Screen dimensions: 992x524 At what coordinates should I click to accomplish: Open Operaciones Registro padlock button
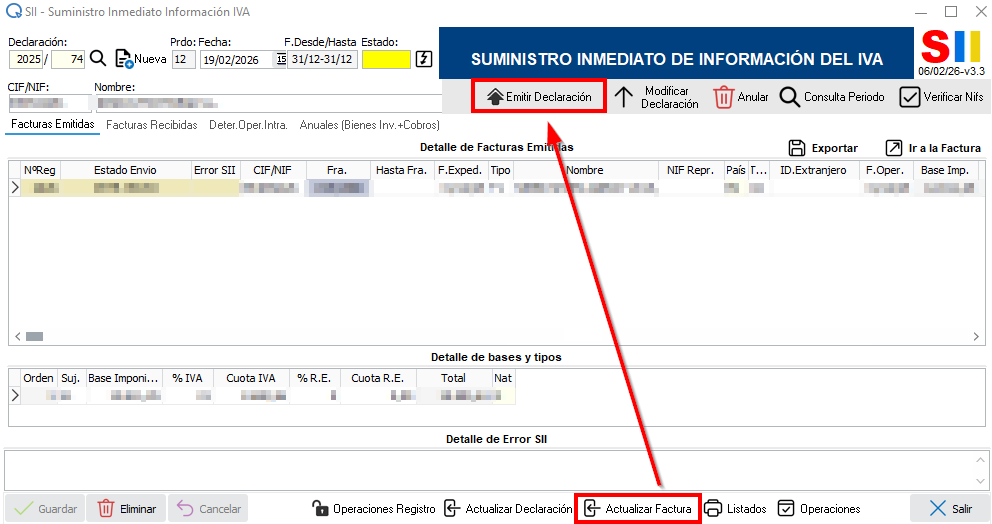374,509
